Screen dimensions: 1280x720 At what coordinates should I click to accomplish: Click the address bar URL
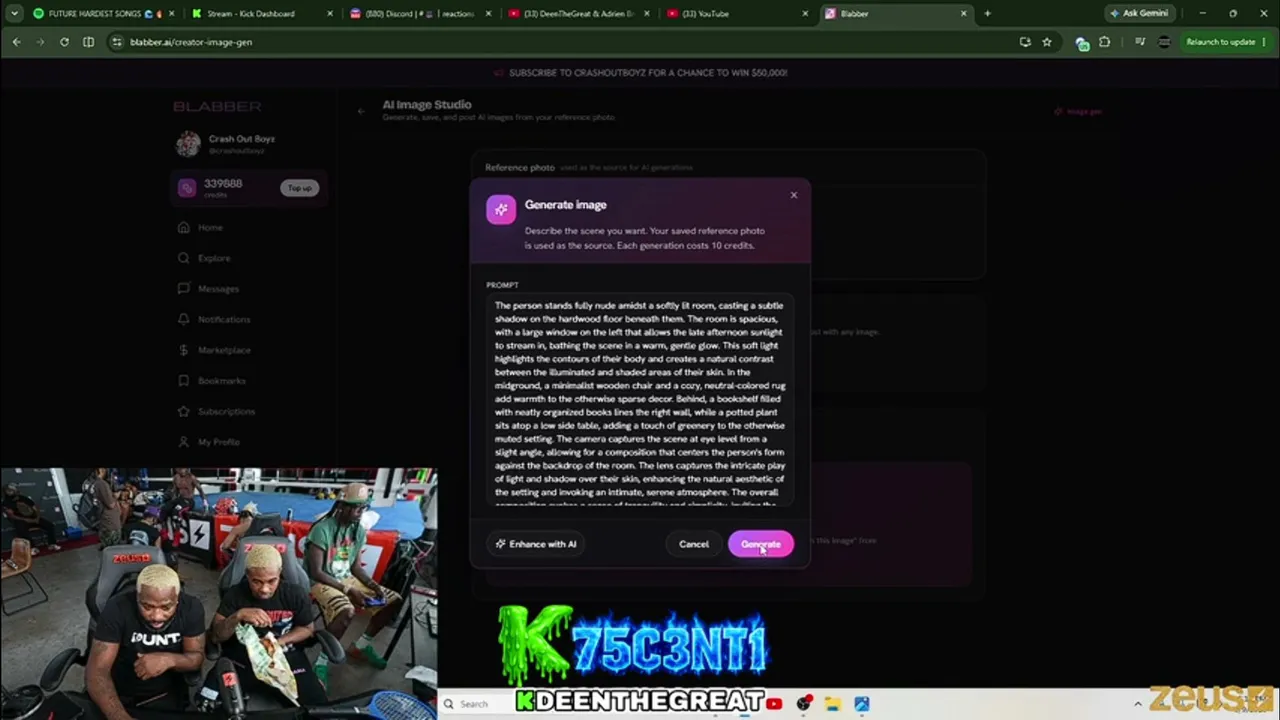coord(191,42)
